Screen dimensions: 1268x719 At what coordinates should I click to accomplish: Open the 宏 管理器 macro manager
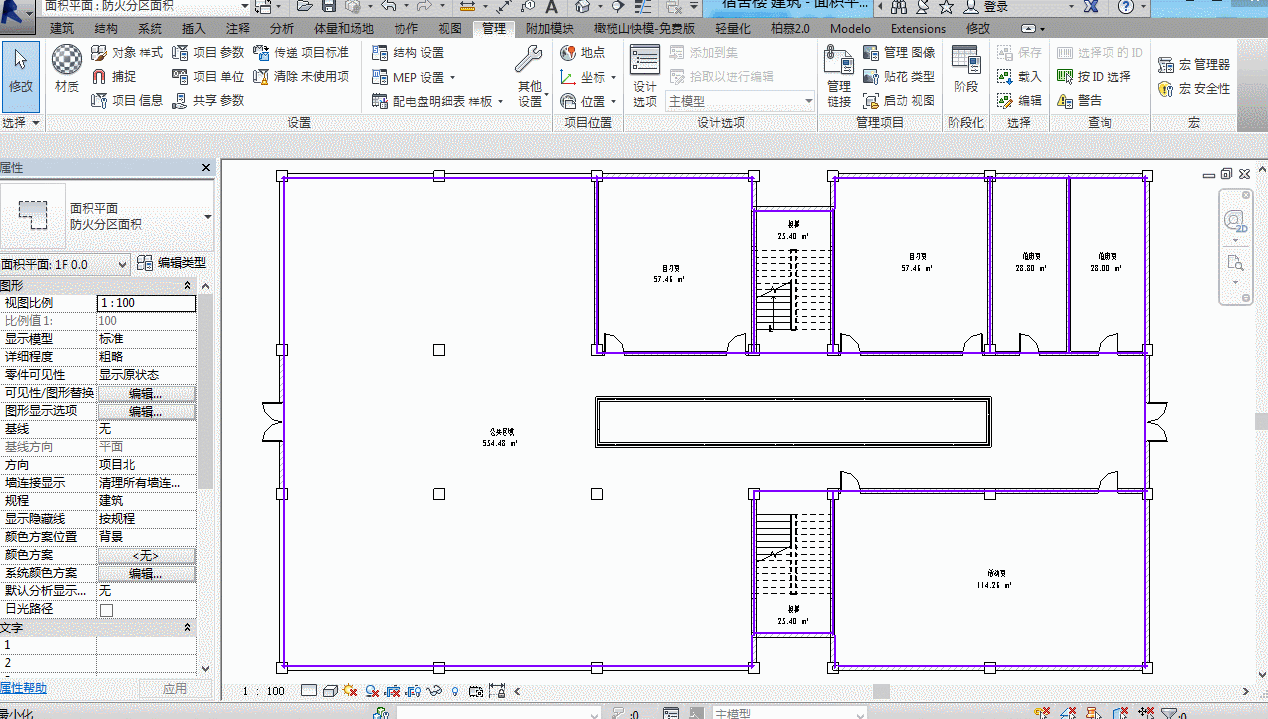[x=1193, y=64]
